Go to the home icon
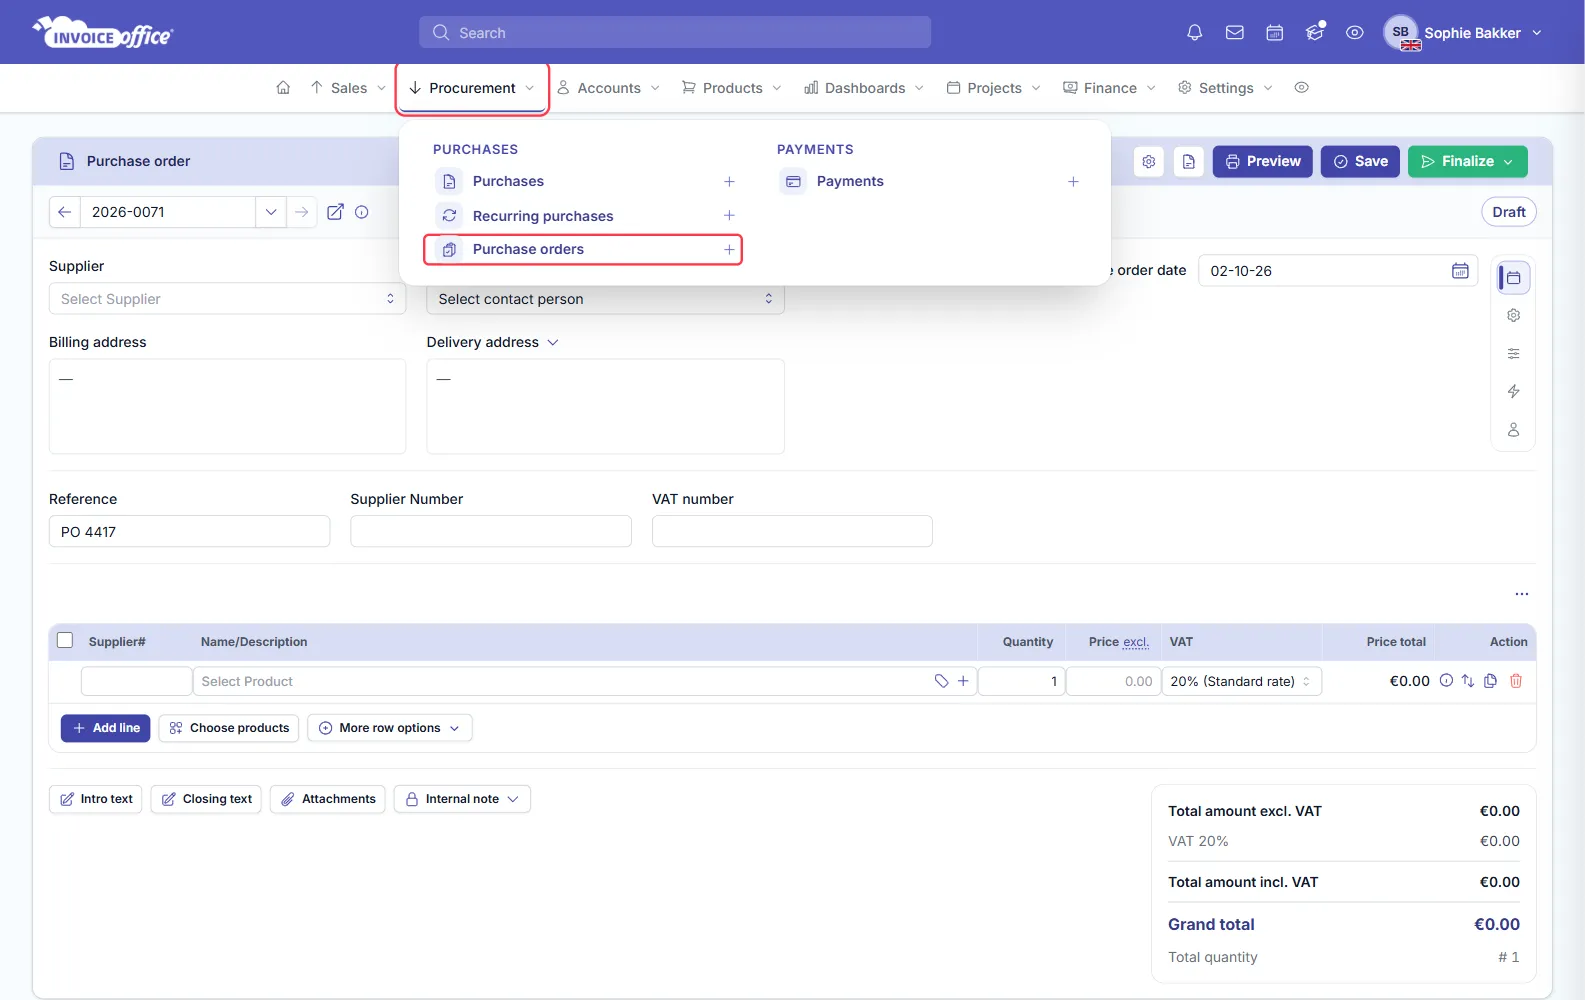 (283, 88)
